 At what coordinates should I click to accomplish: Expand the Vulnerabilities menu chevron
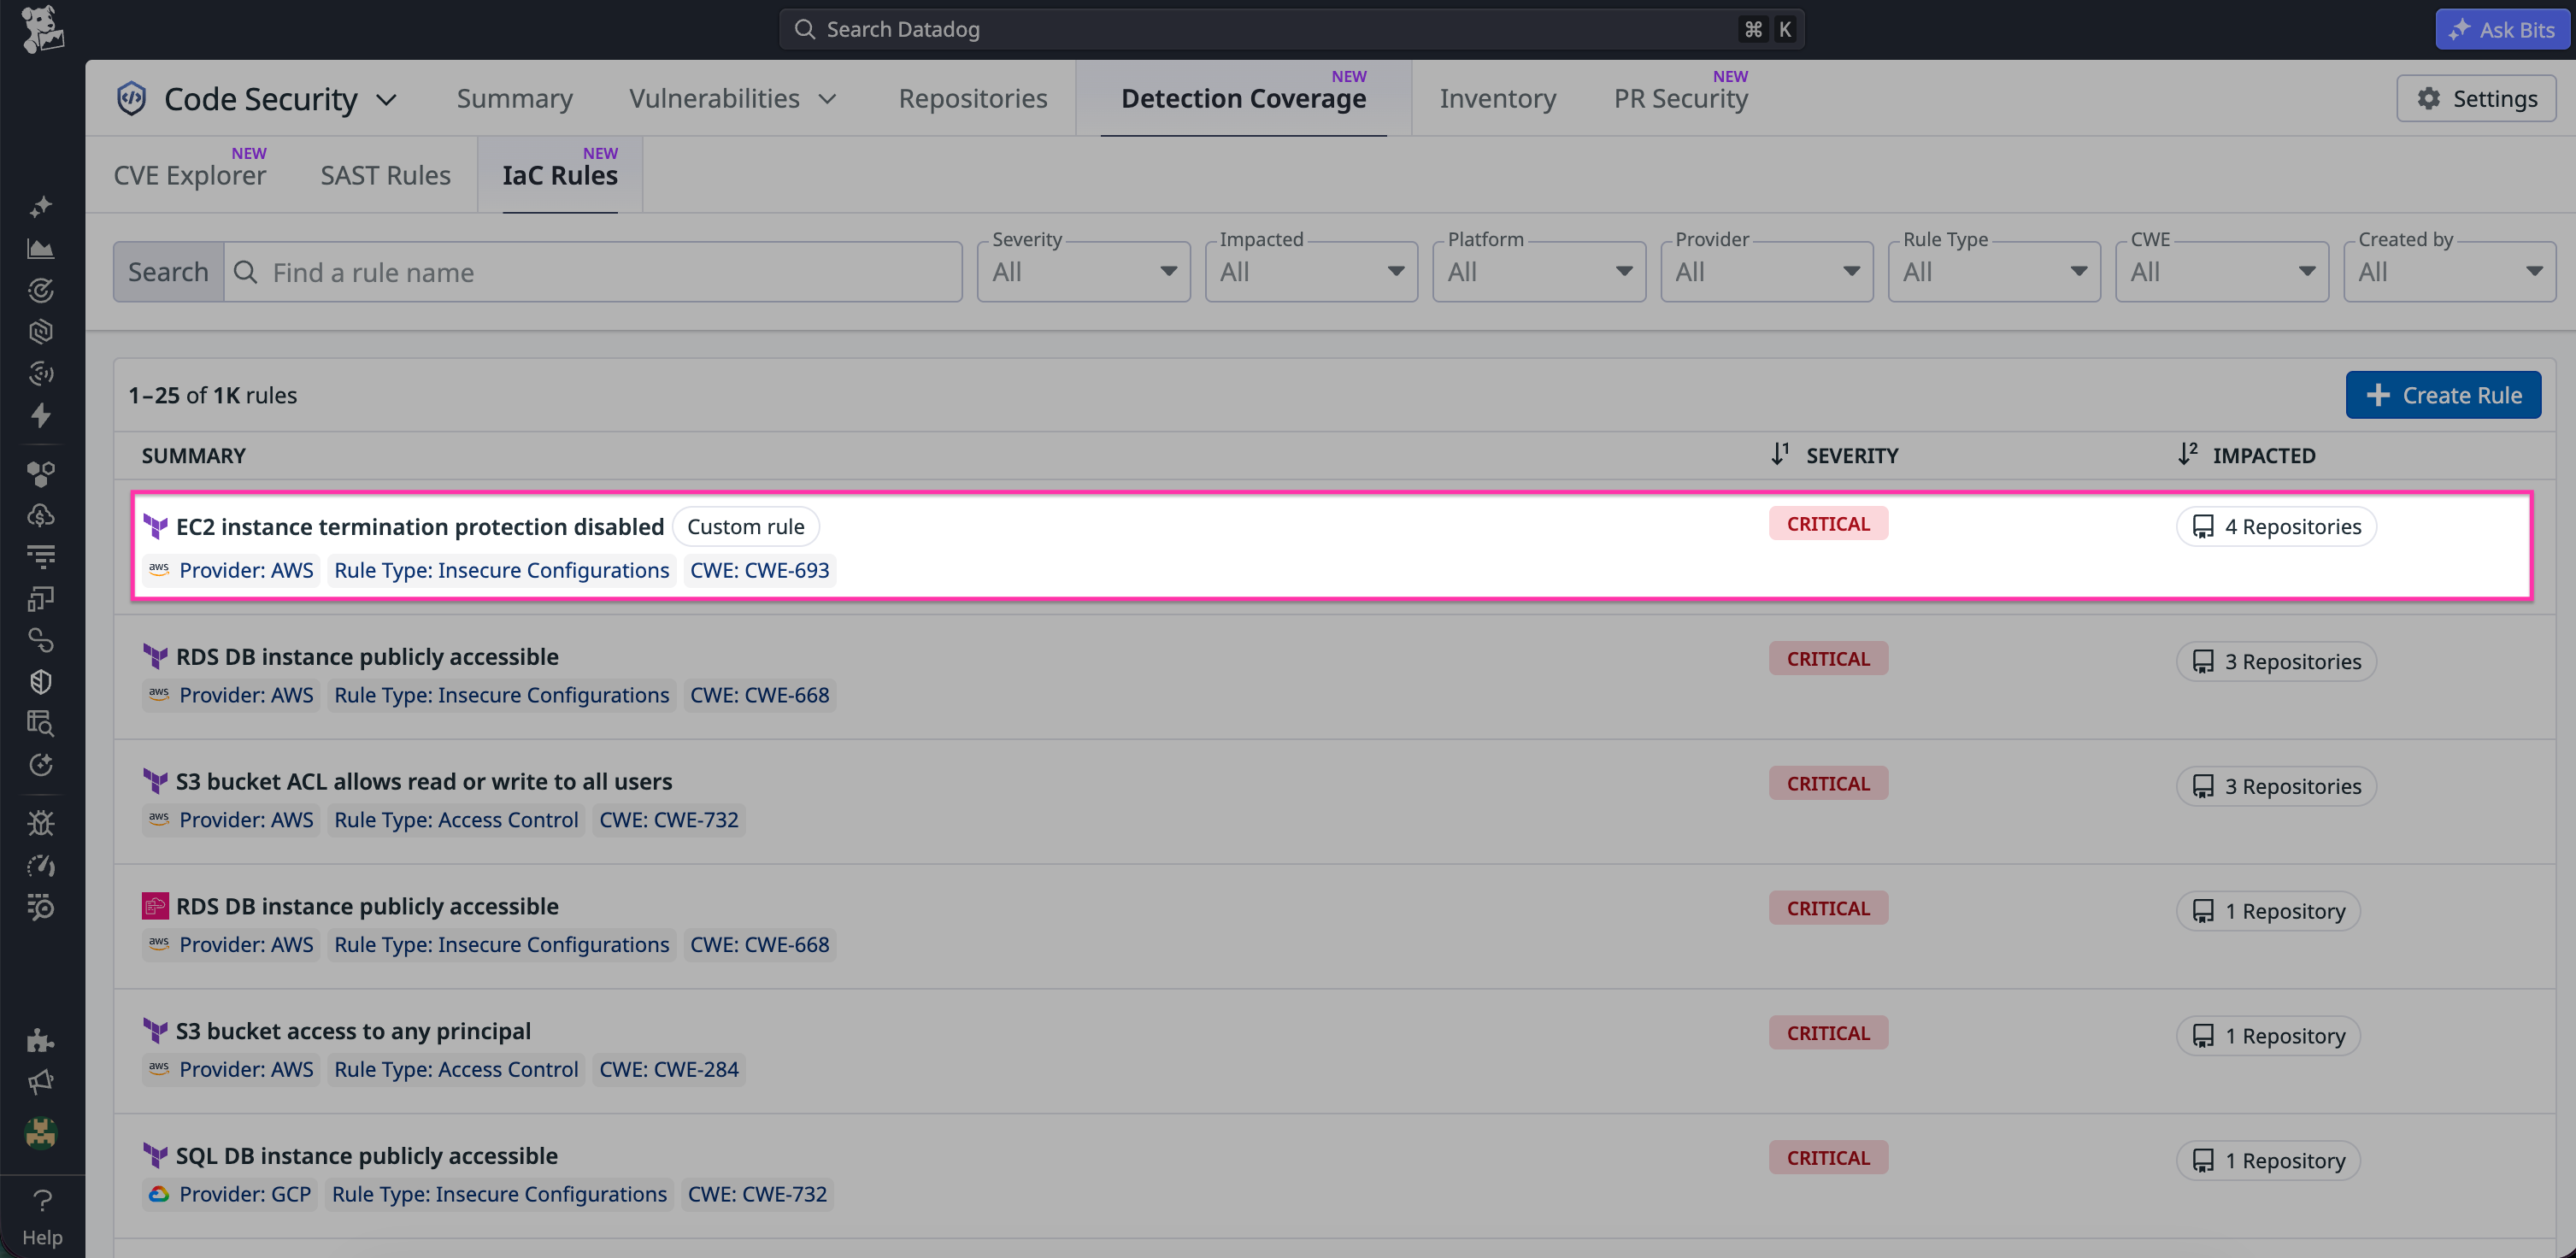point(827,99)
